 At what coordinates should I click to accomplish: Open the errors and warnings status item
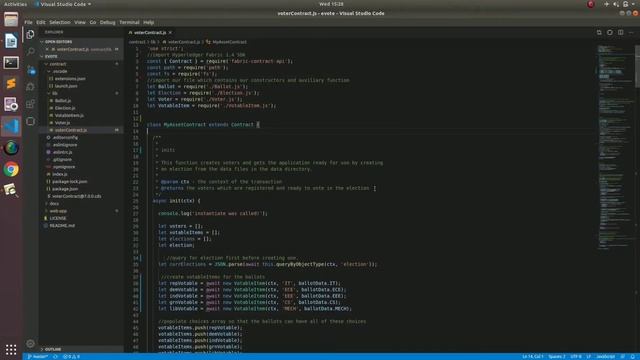pyautogui.click(x=71, y=357)
